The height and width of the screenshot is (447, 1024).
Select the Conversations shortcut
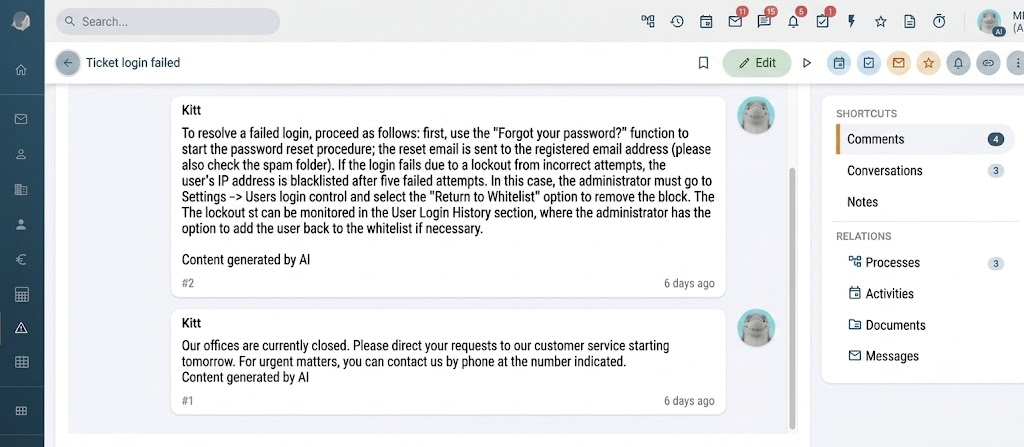click(x=925, y=171)
